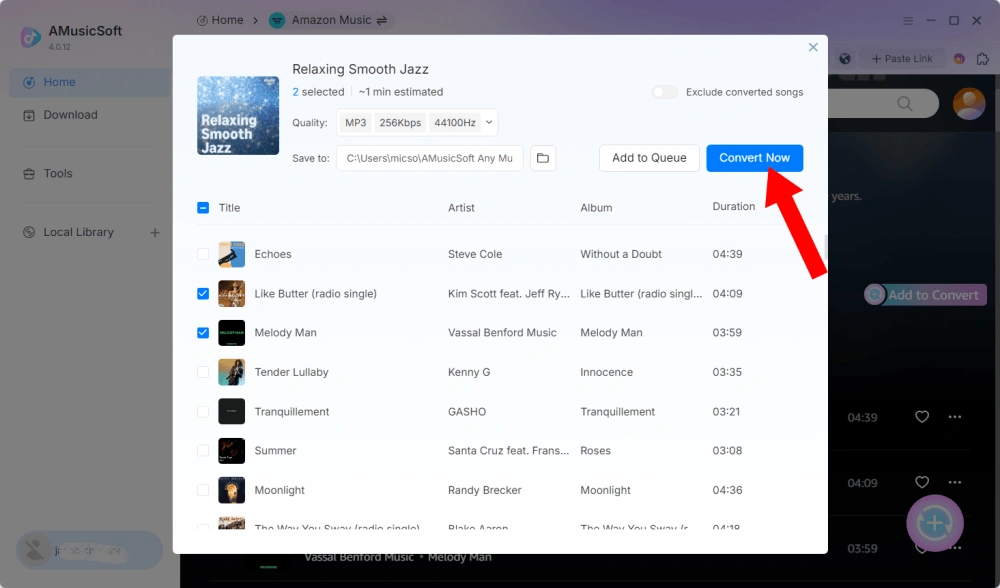Image resolution: width=1000 pixels, height=588 pixels.
Task: Sort by the Duration column header
Action: (x=733, y=207)
